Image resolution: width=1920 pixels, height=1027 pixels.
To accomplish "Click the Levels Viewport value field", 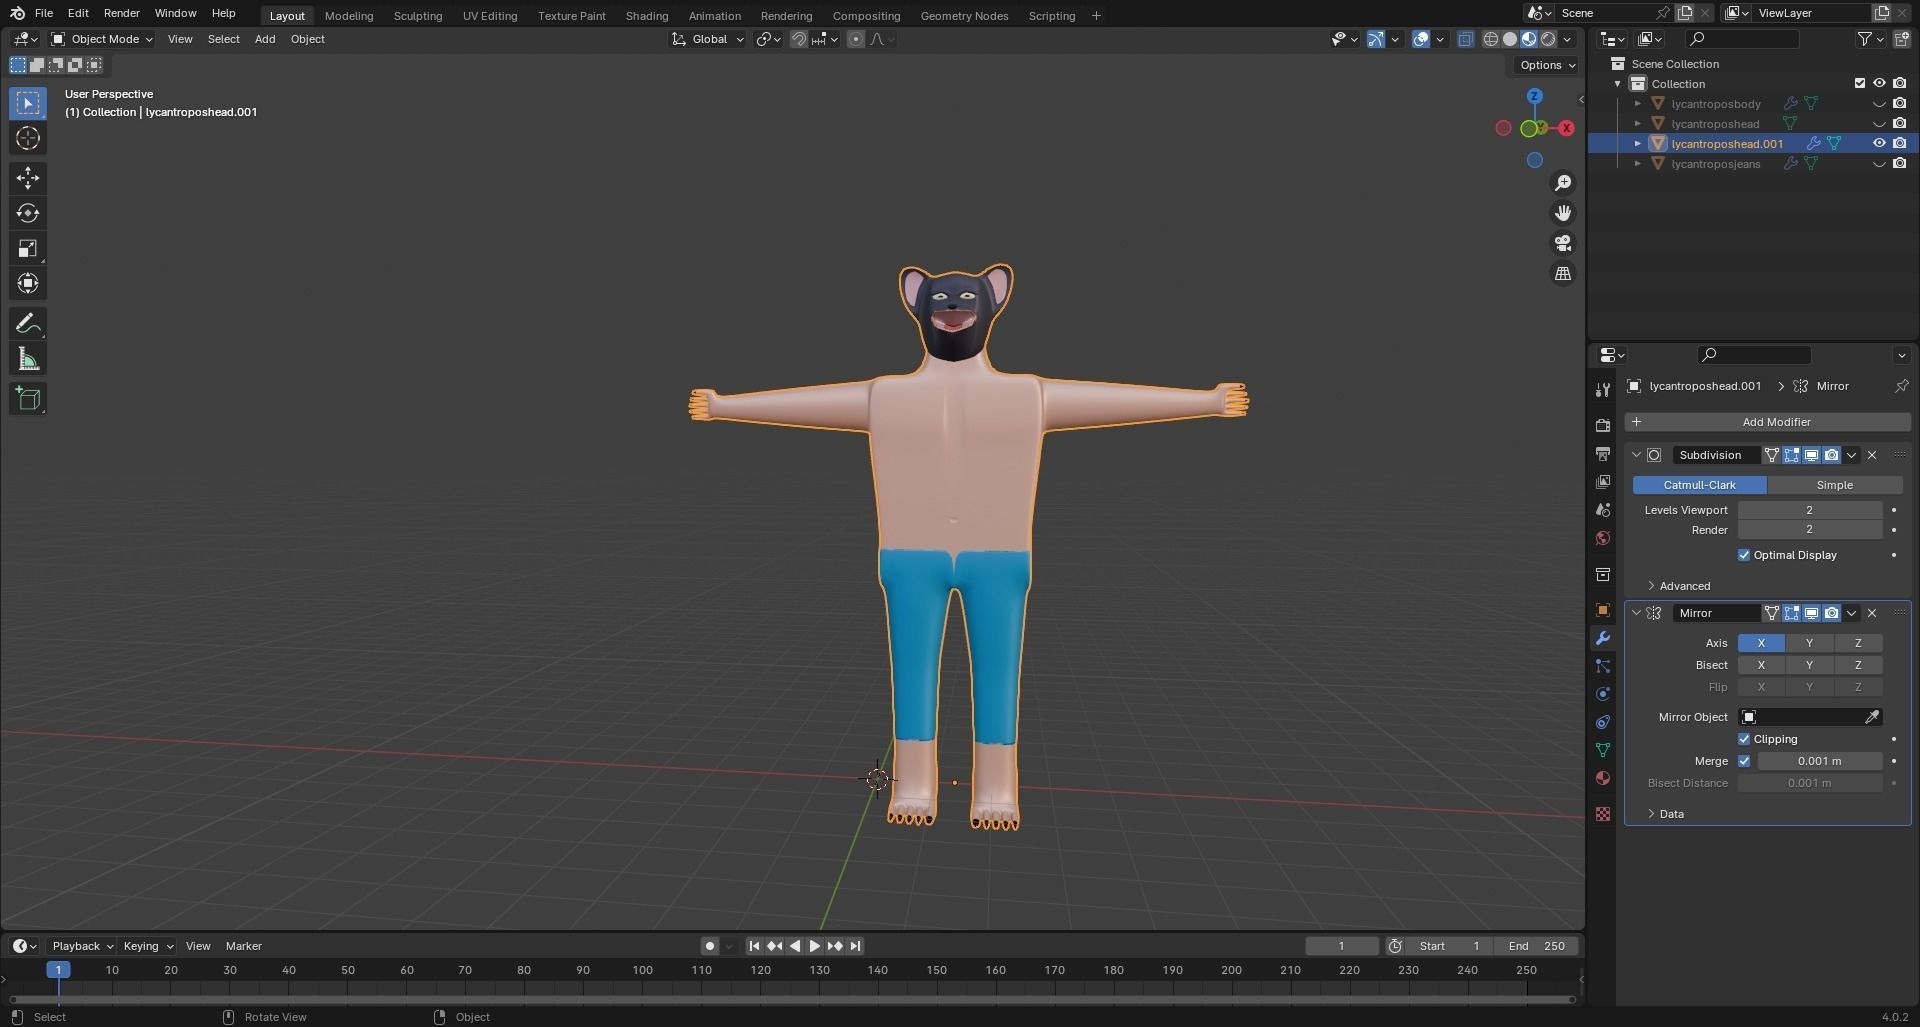I will 1809,510.
